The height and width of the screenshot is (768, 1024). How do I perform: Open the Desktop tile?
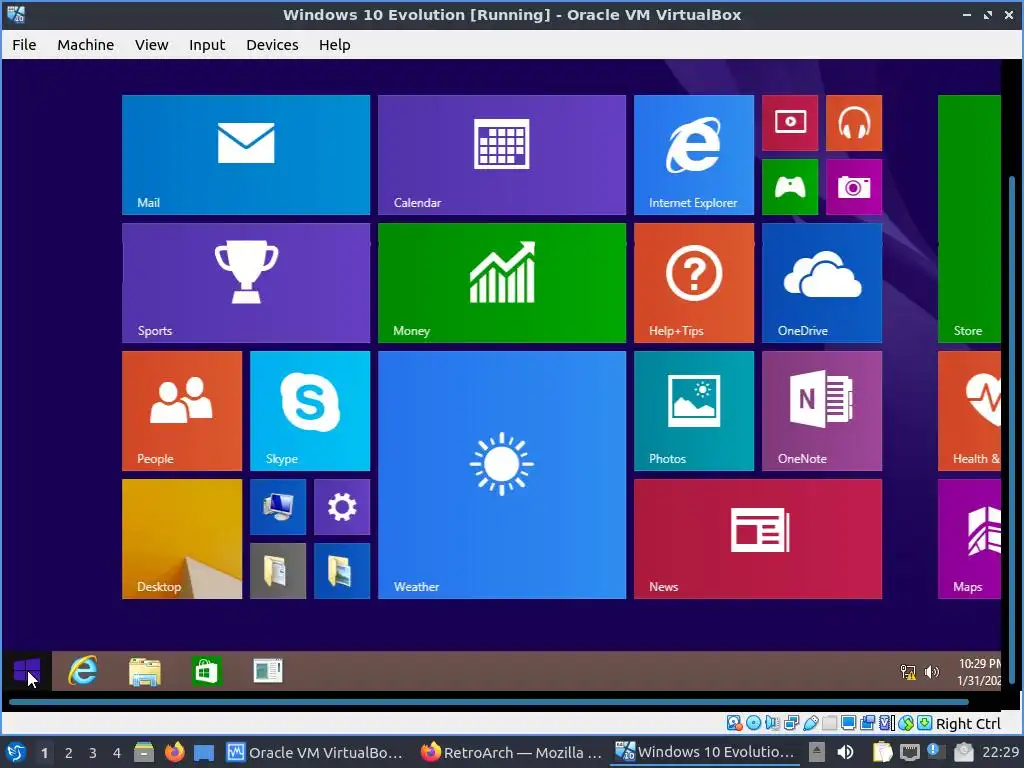(182, 539)
